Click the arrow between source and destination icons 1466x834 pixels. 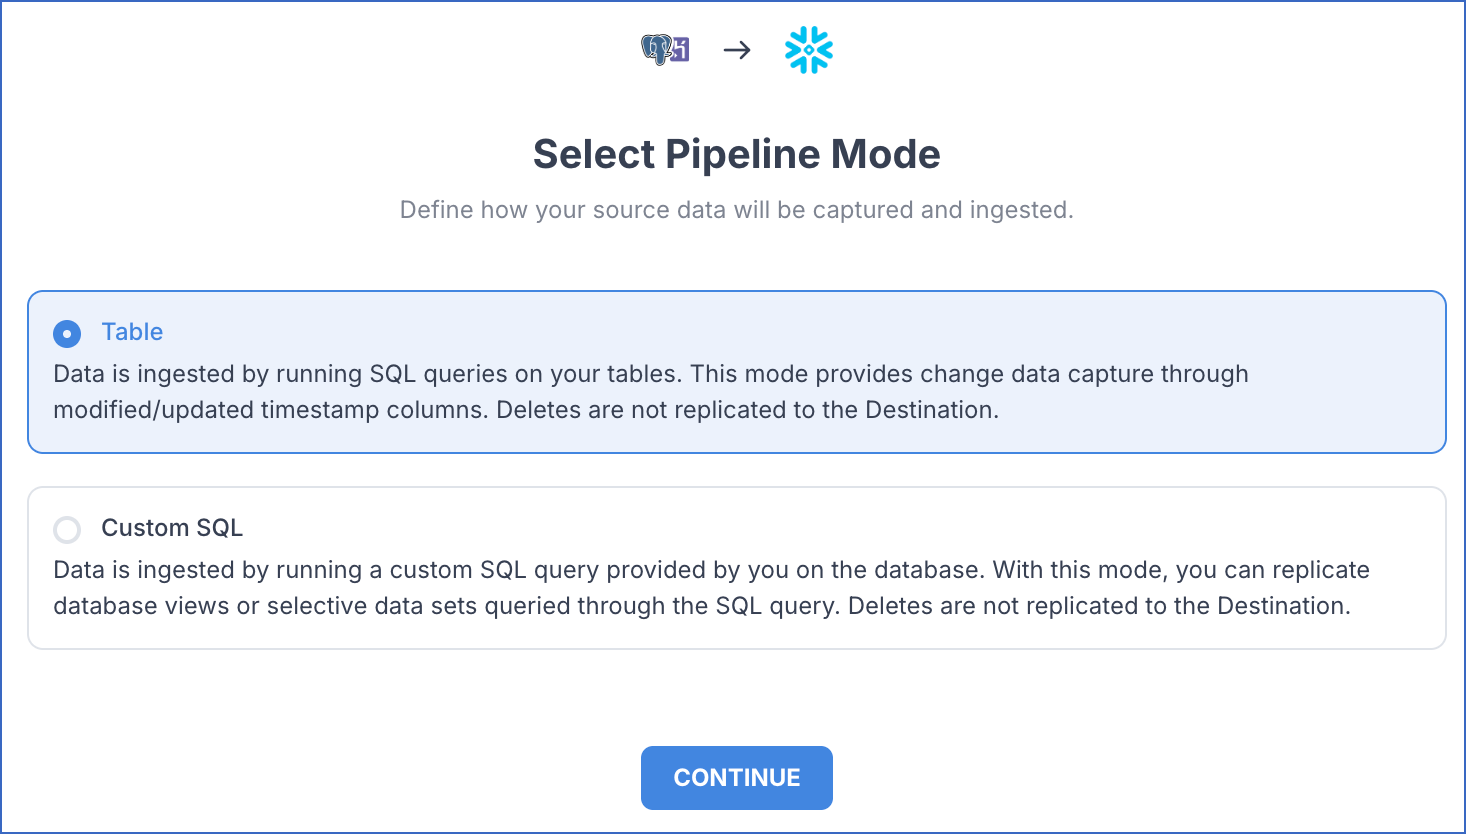click(x=737, y=50)
